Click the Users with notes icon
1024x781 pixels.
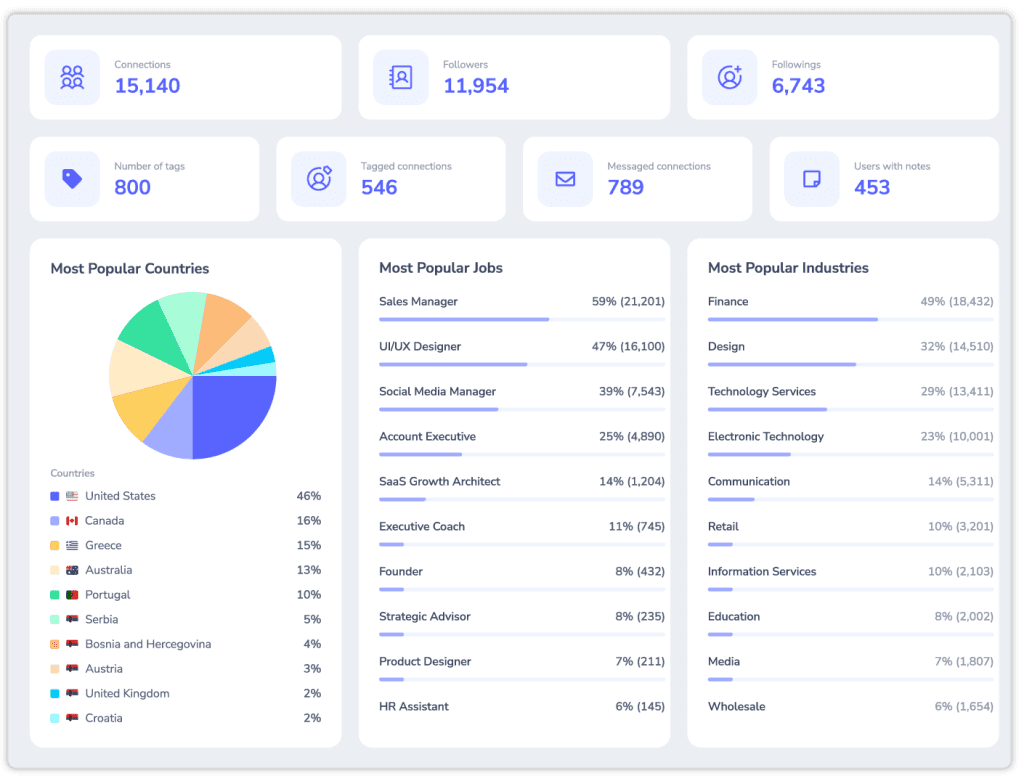[812, 179]
